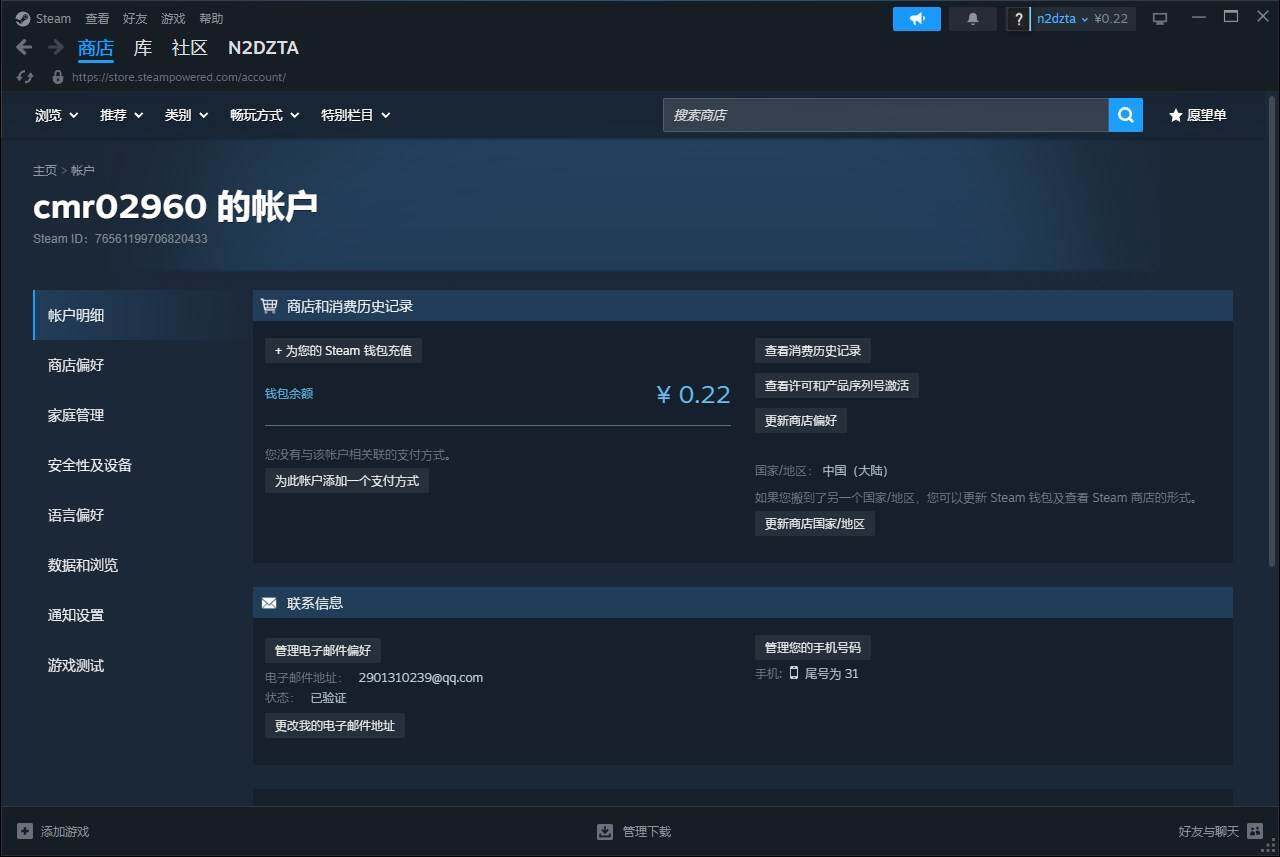The height and width of the screenshot is (857, 1280).
Task: Open notifications with the bell icon
Action: [973, 19]
